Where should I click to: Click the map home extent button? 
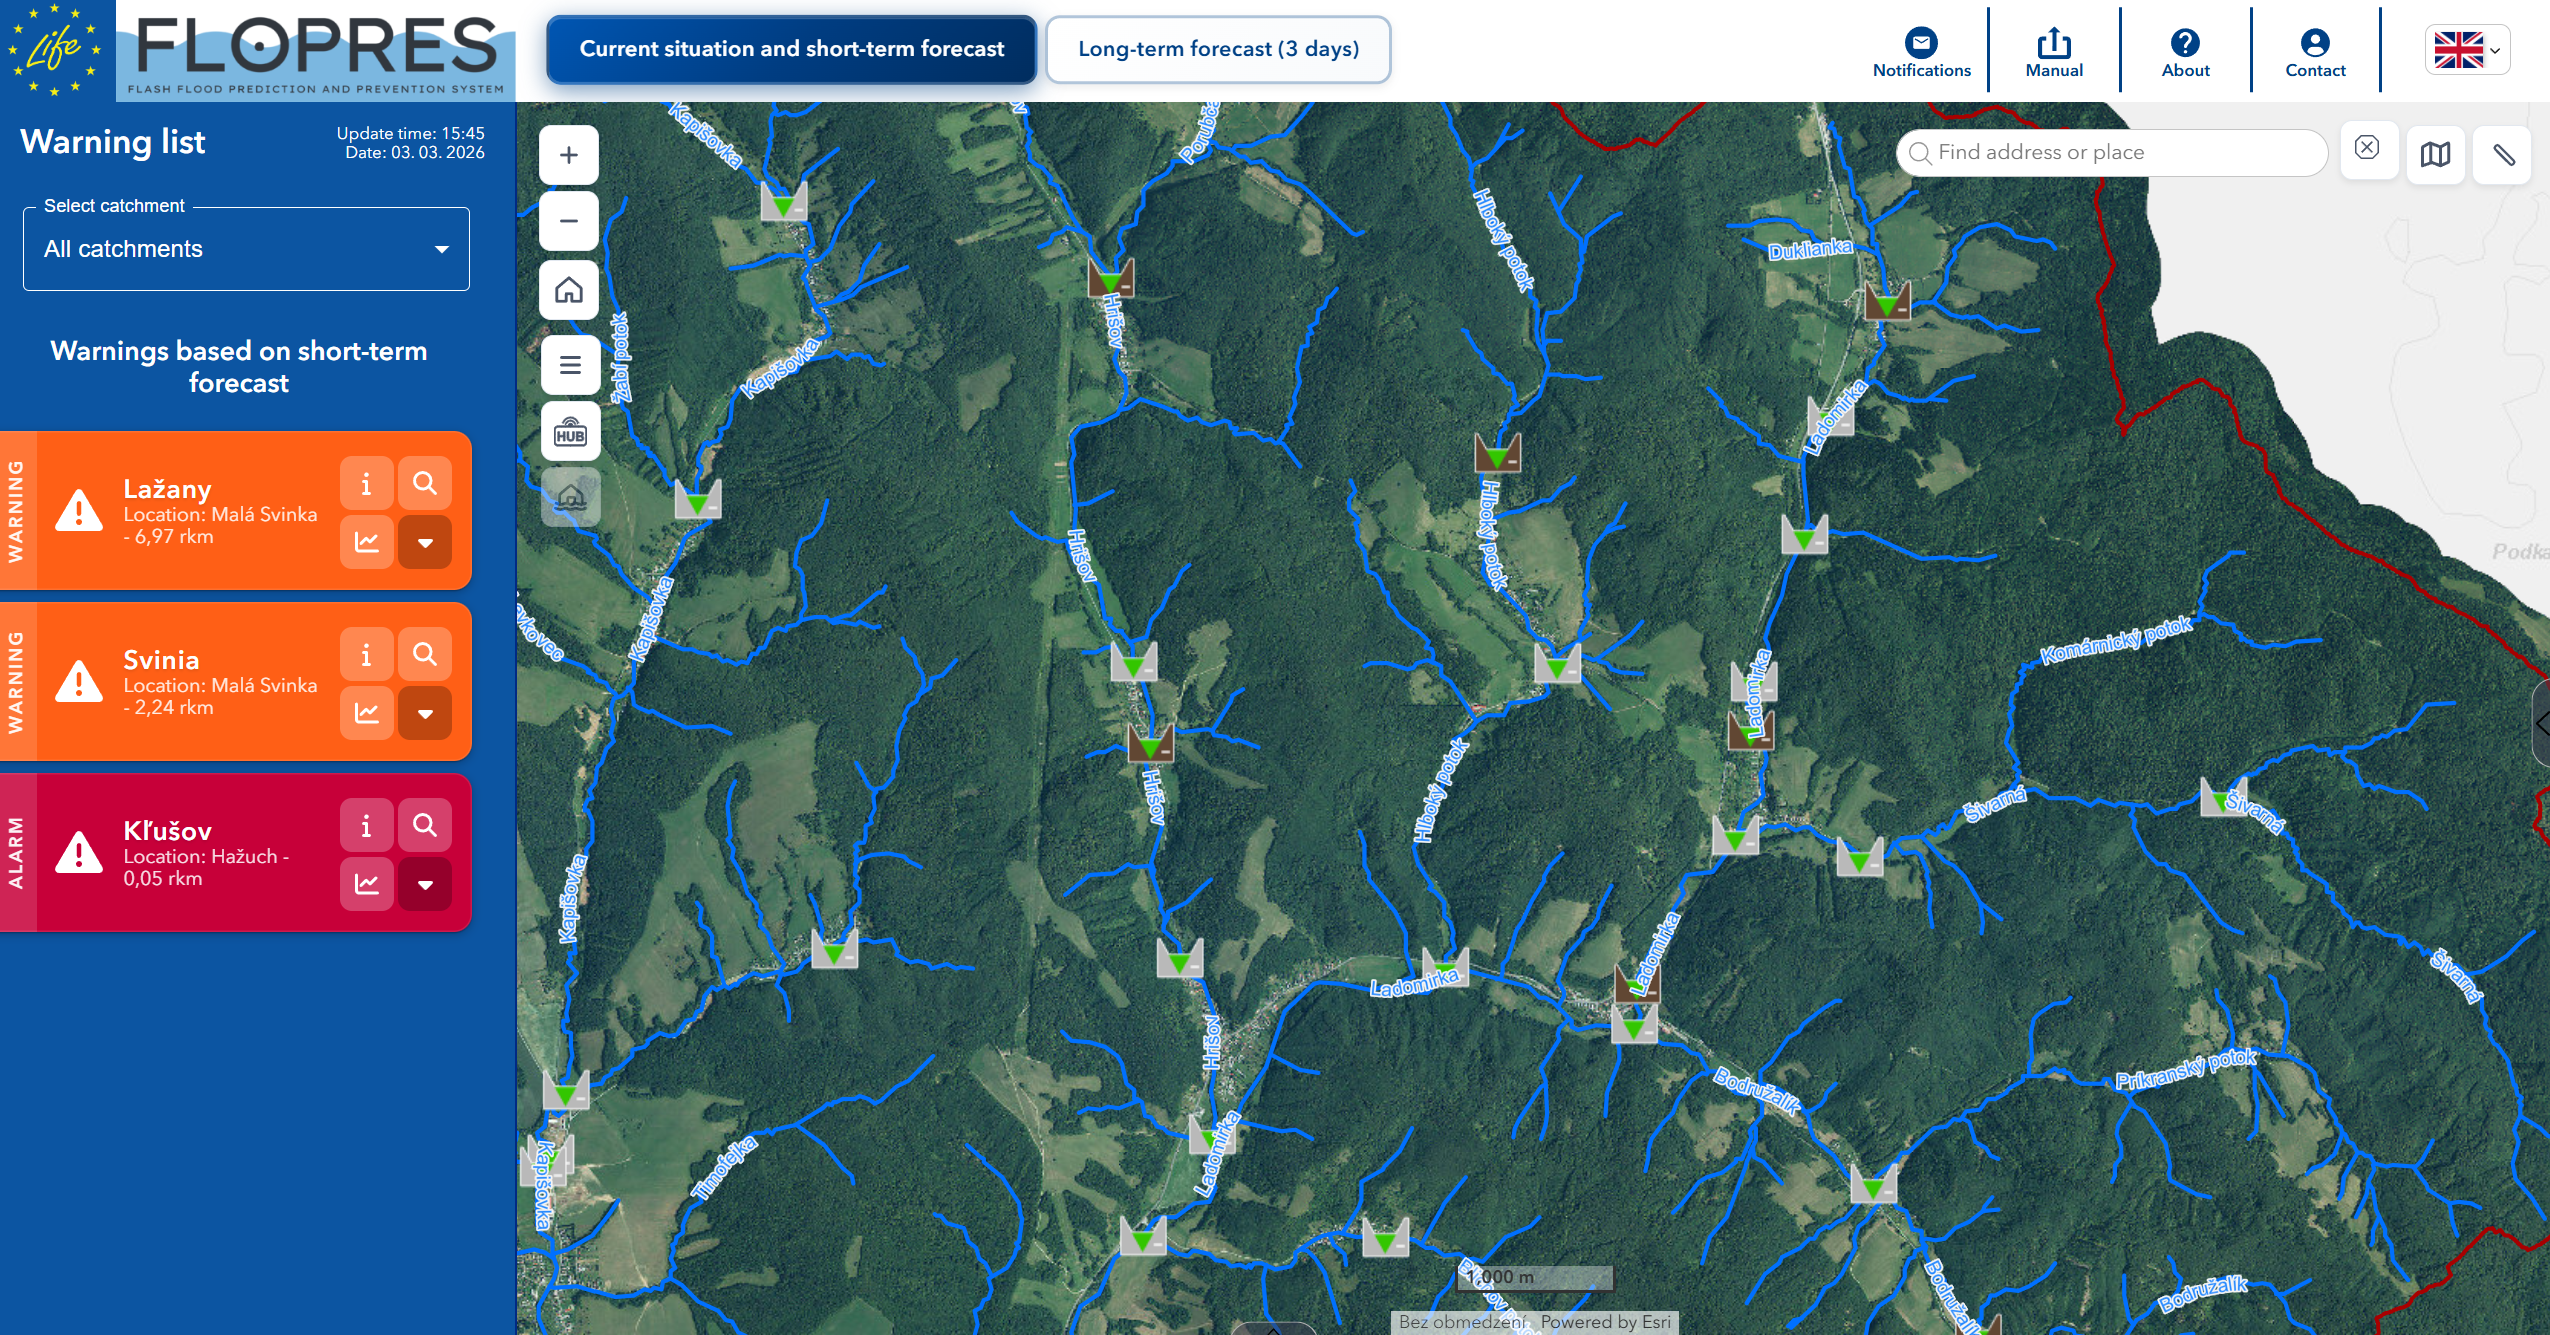pos(569,291)
